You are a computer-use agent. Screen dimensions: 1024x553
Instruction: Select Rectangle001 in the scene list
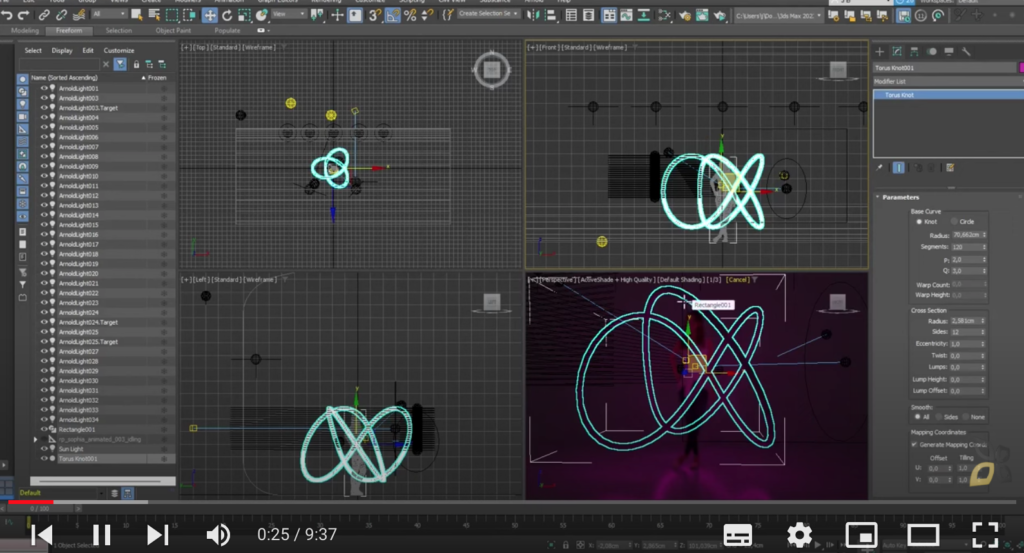(x=77, y=430)
